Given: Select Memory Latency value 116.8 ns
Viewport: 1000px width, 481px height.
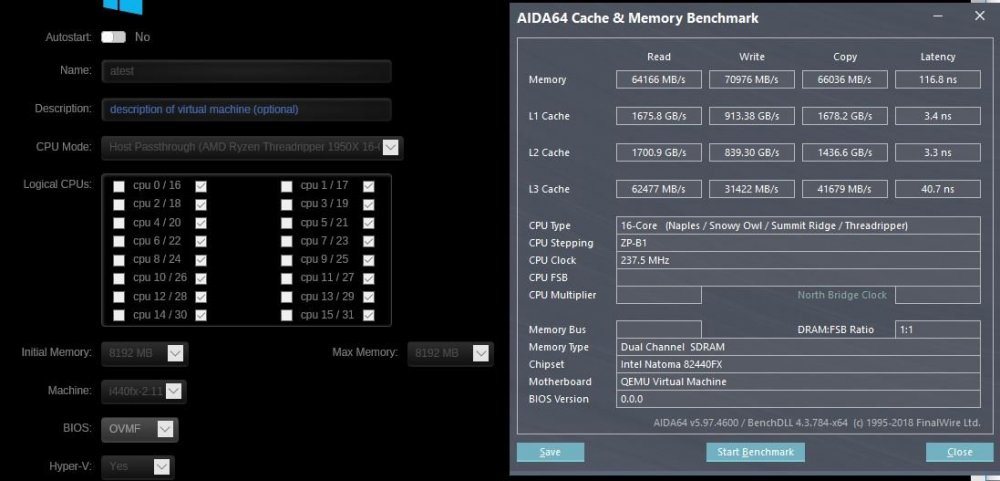Looking at the screenshot, I should (x=938, y=80).
